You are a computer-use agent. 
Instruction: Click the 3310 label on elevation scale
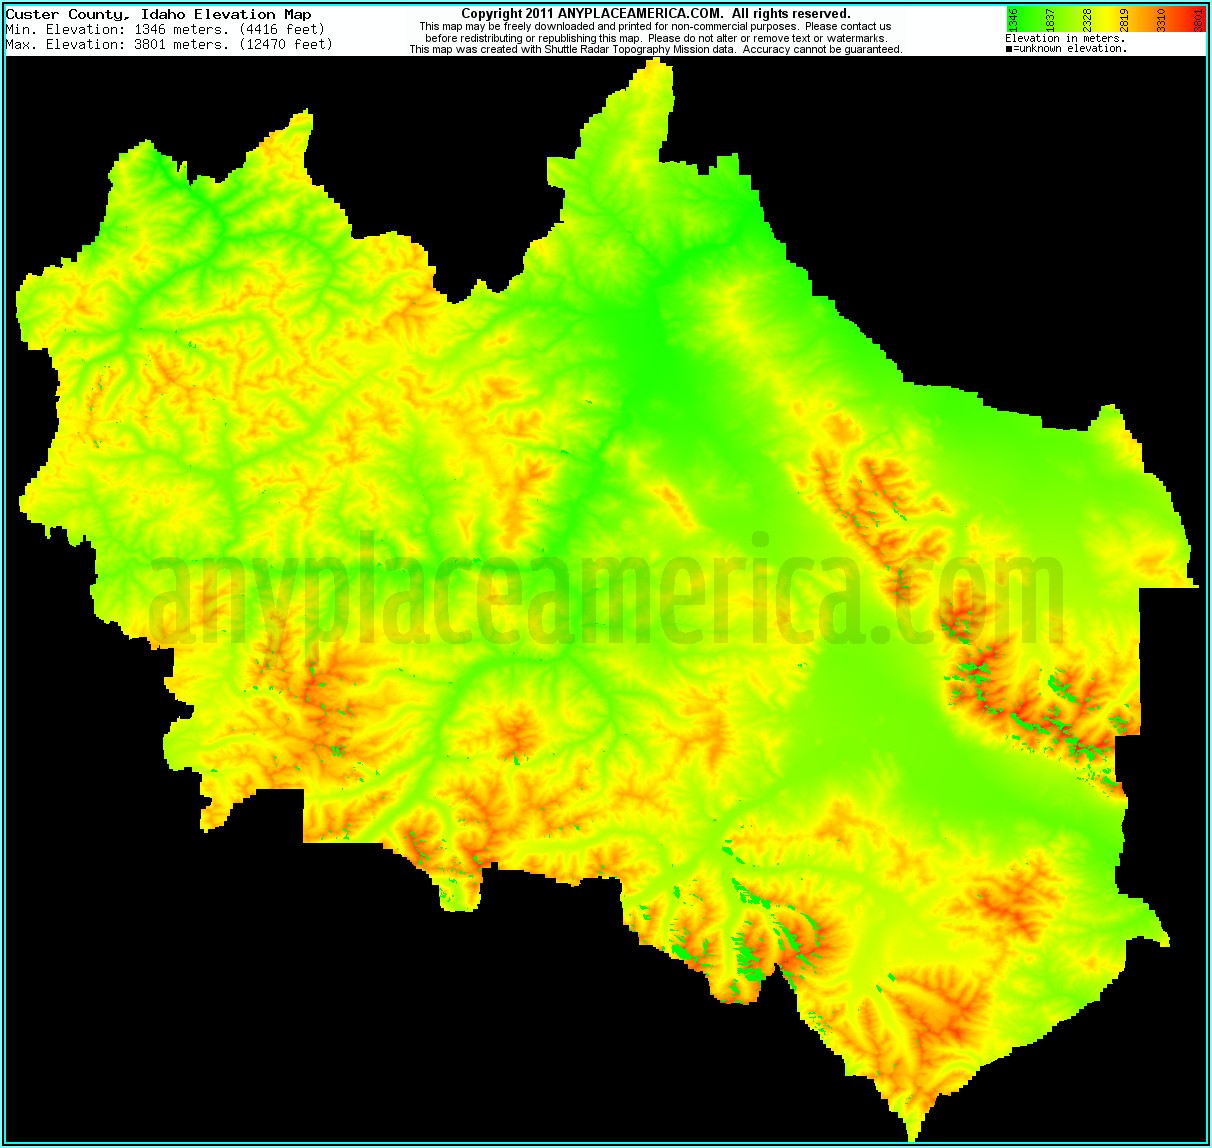point(1162,19)
